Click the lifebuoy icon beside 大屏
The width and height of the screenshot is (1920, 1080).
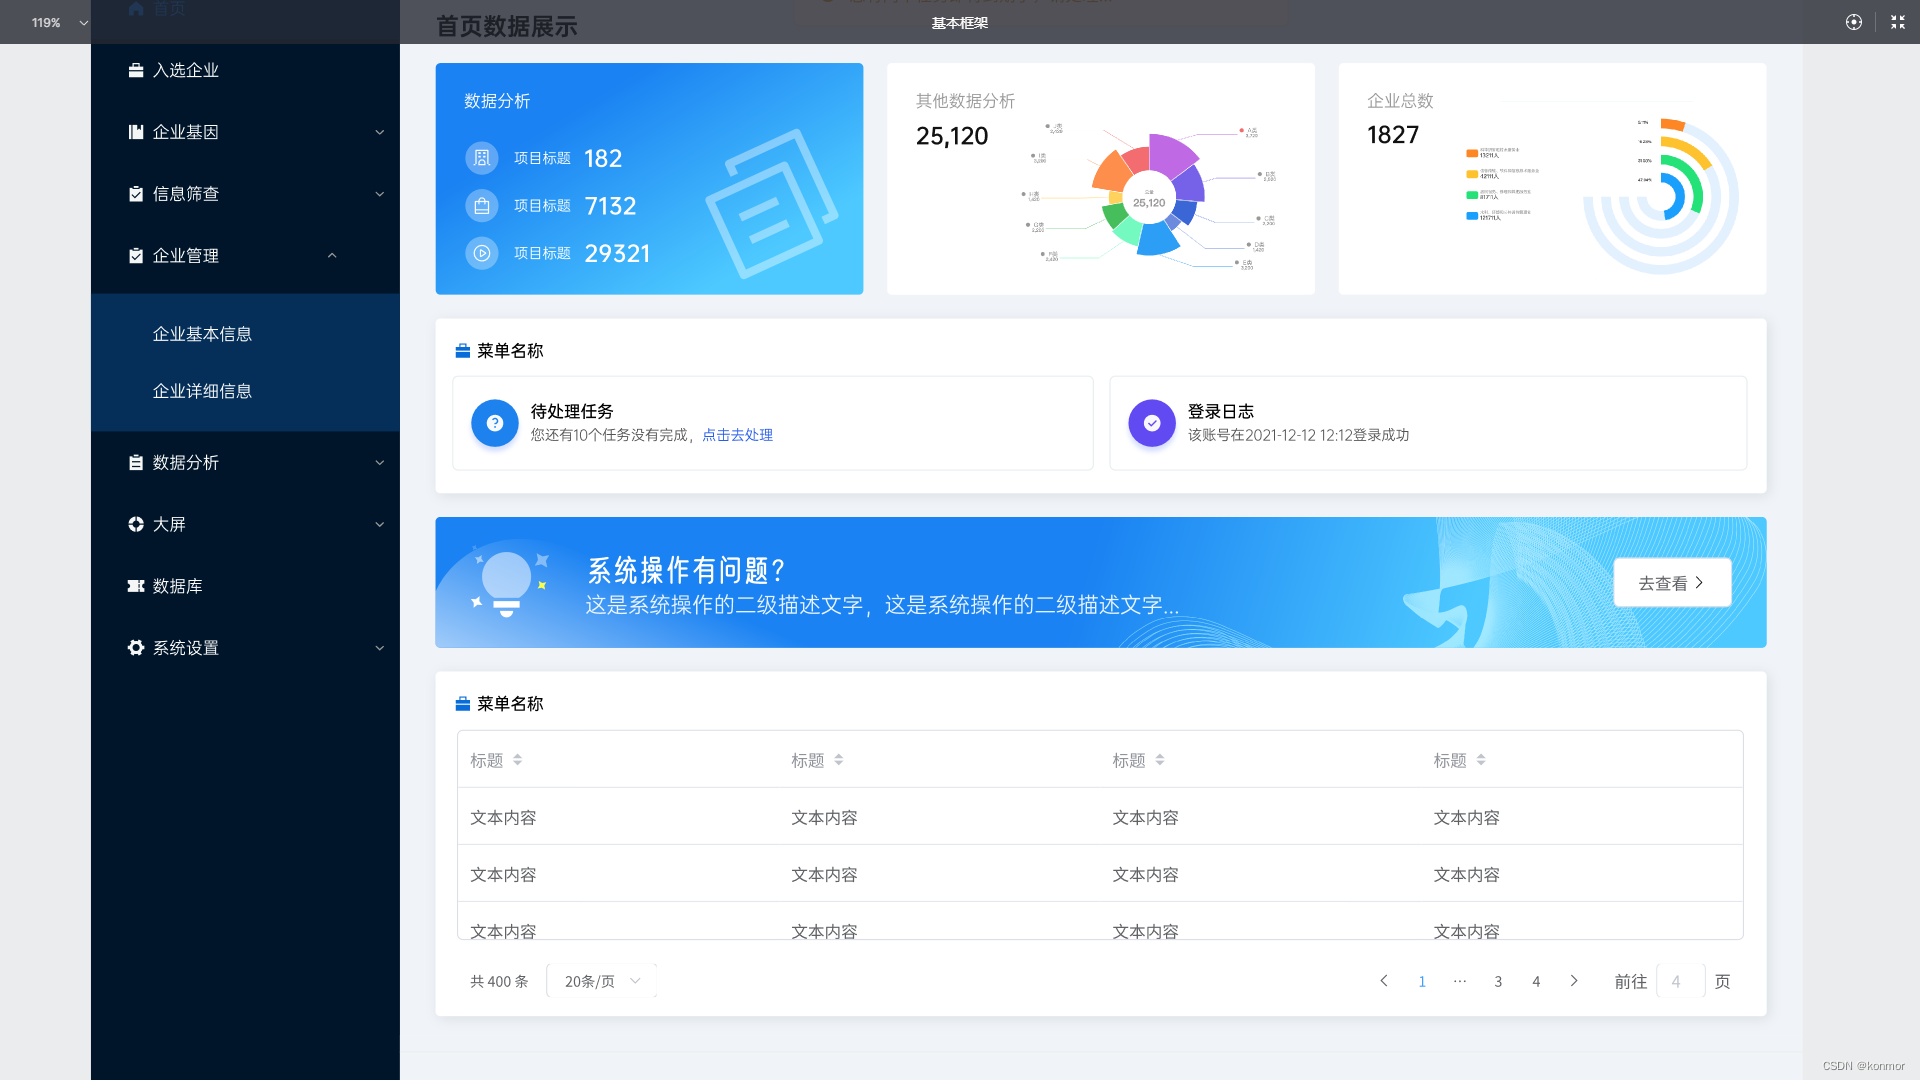point(136,524)
